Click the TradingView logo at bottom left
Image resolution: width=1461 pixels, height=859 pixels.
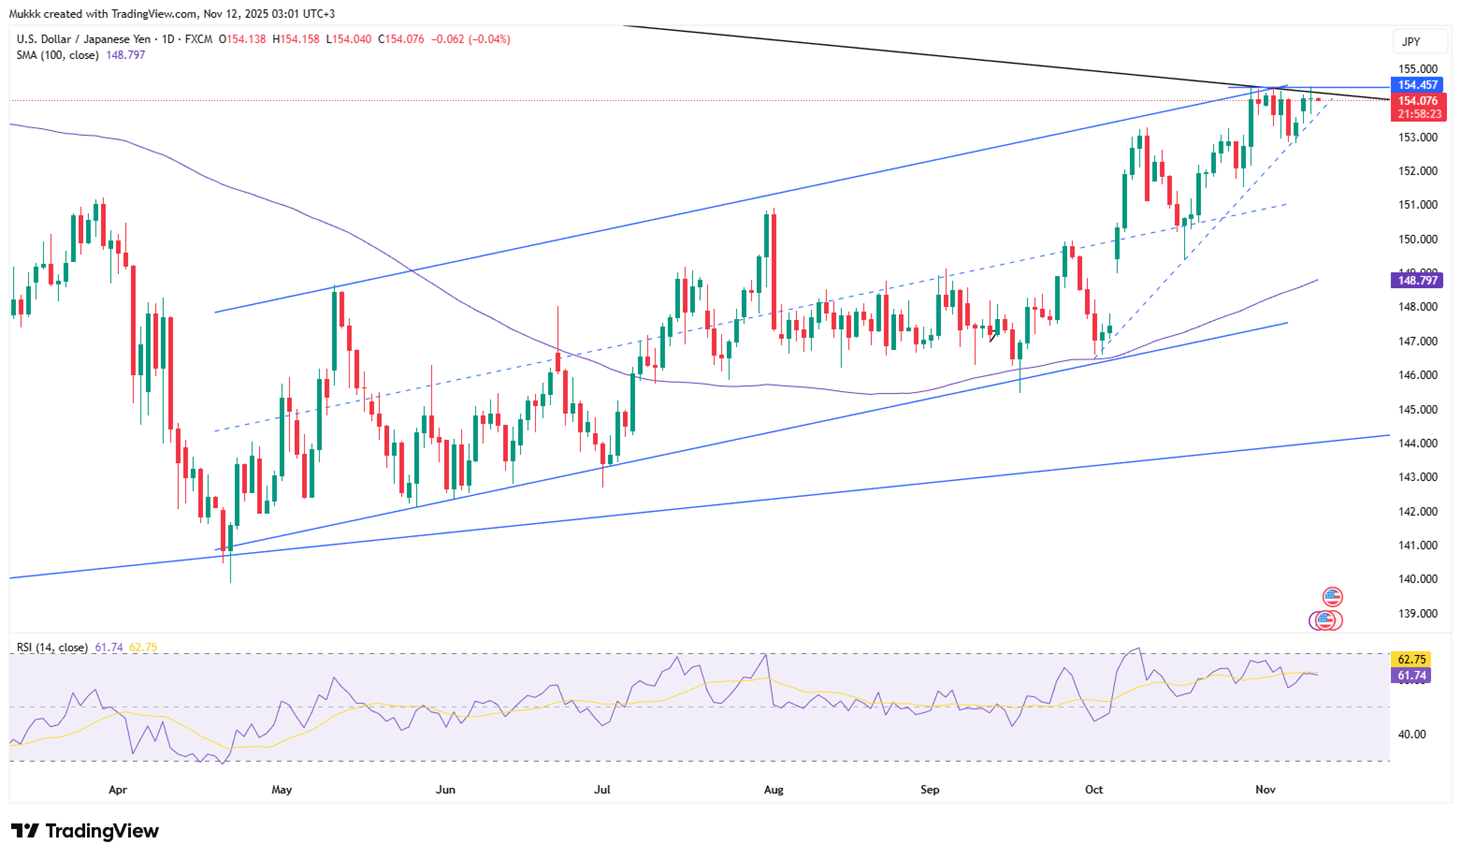pyautogui.click(x=85, y=831)
